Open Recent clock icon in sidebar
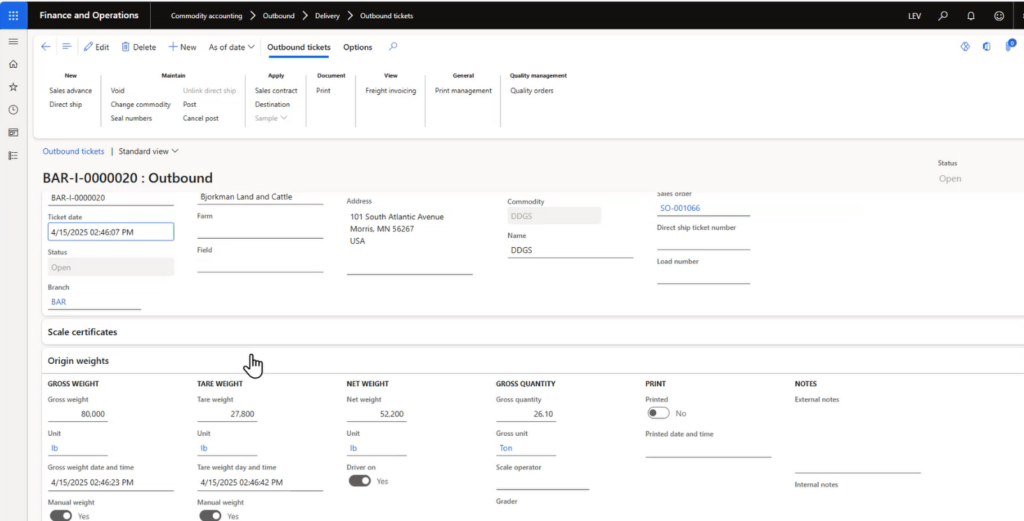Image resolution: width=1024 pixels, height=521 pixels. (13, 110)
